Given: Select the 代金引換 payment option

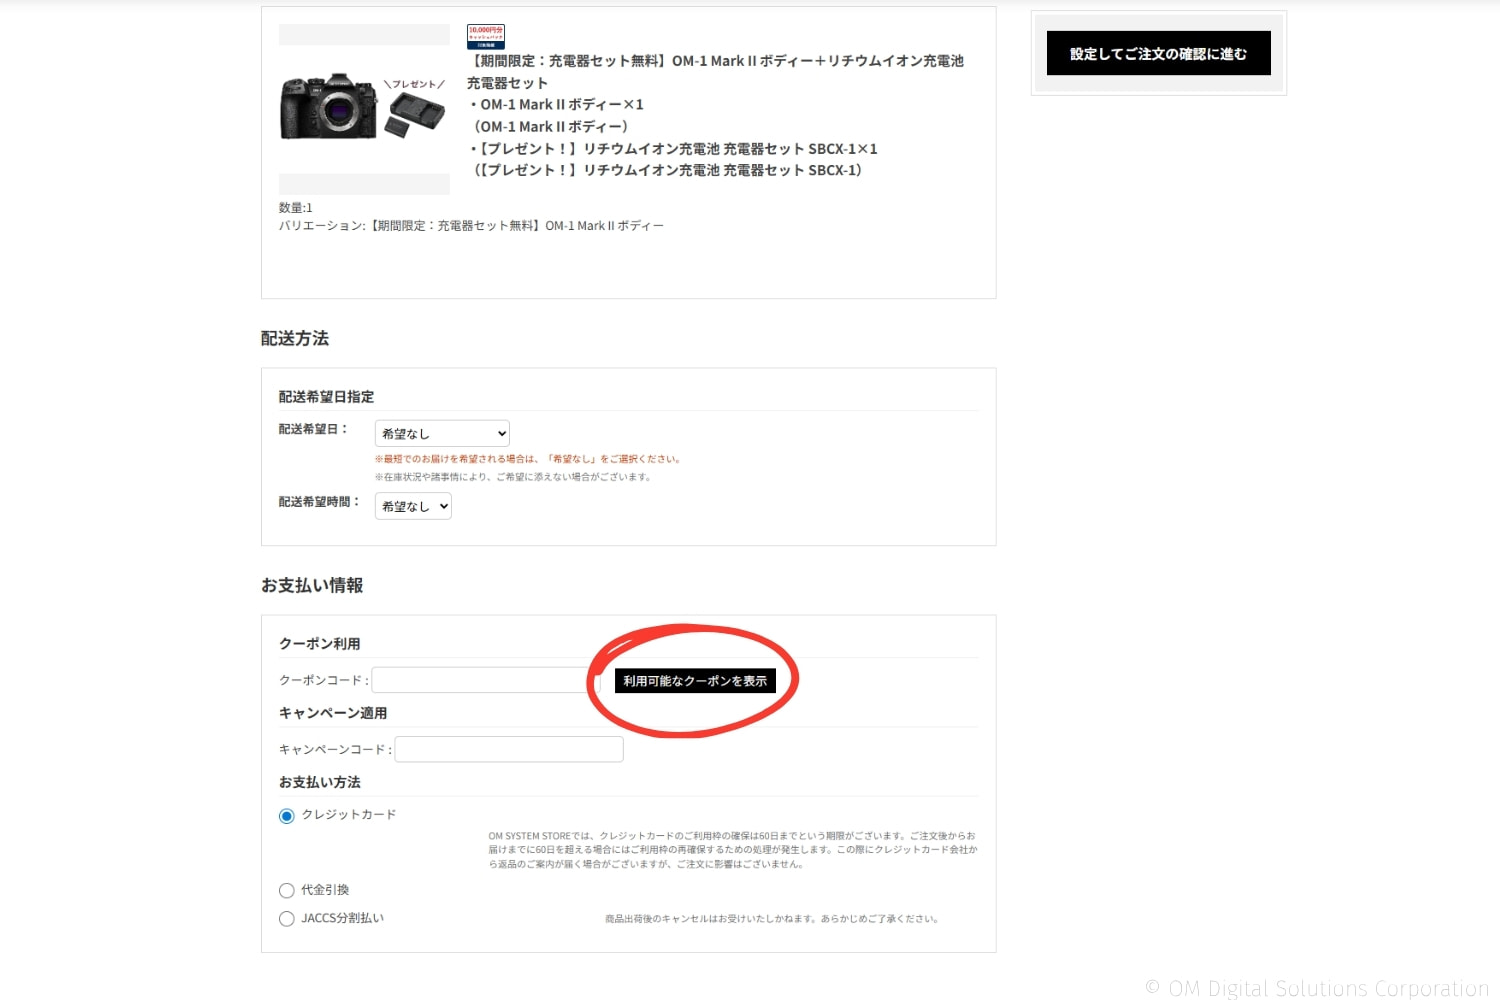Looking at the screenshot, I should [287, 890].
